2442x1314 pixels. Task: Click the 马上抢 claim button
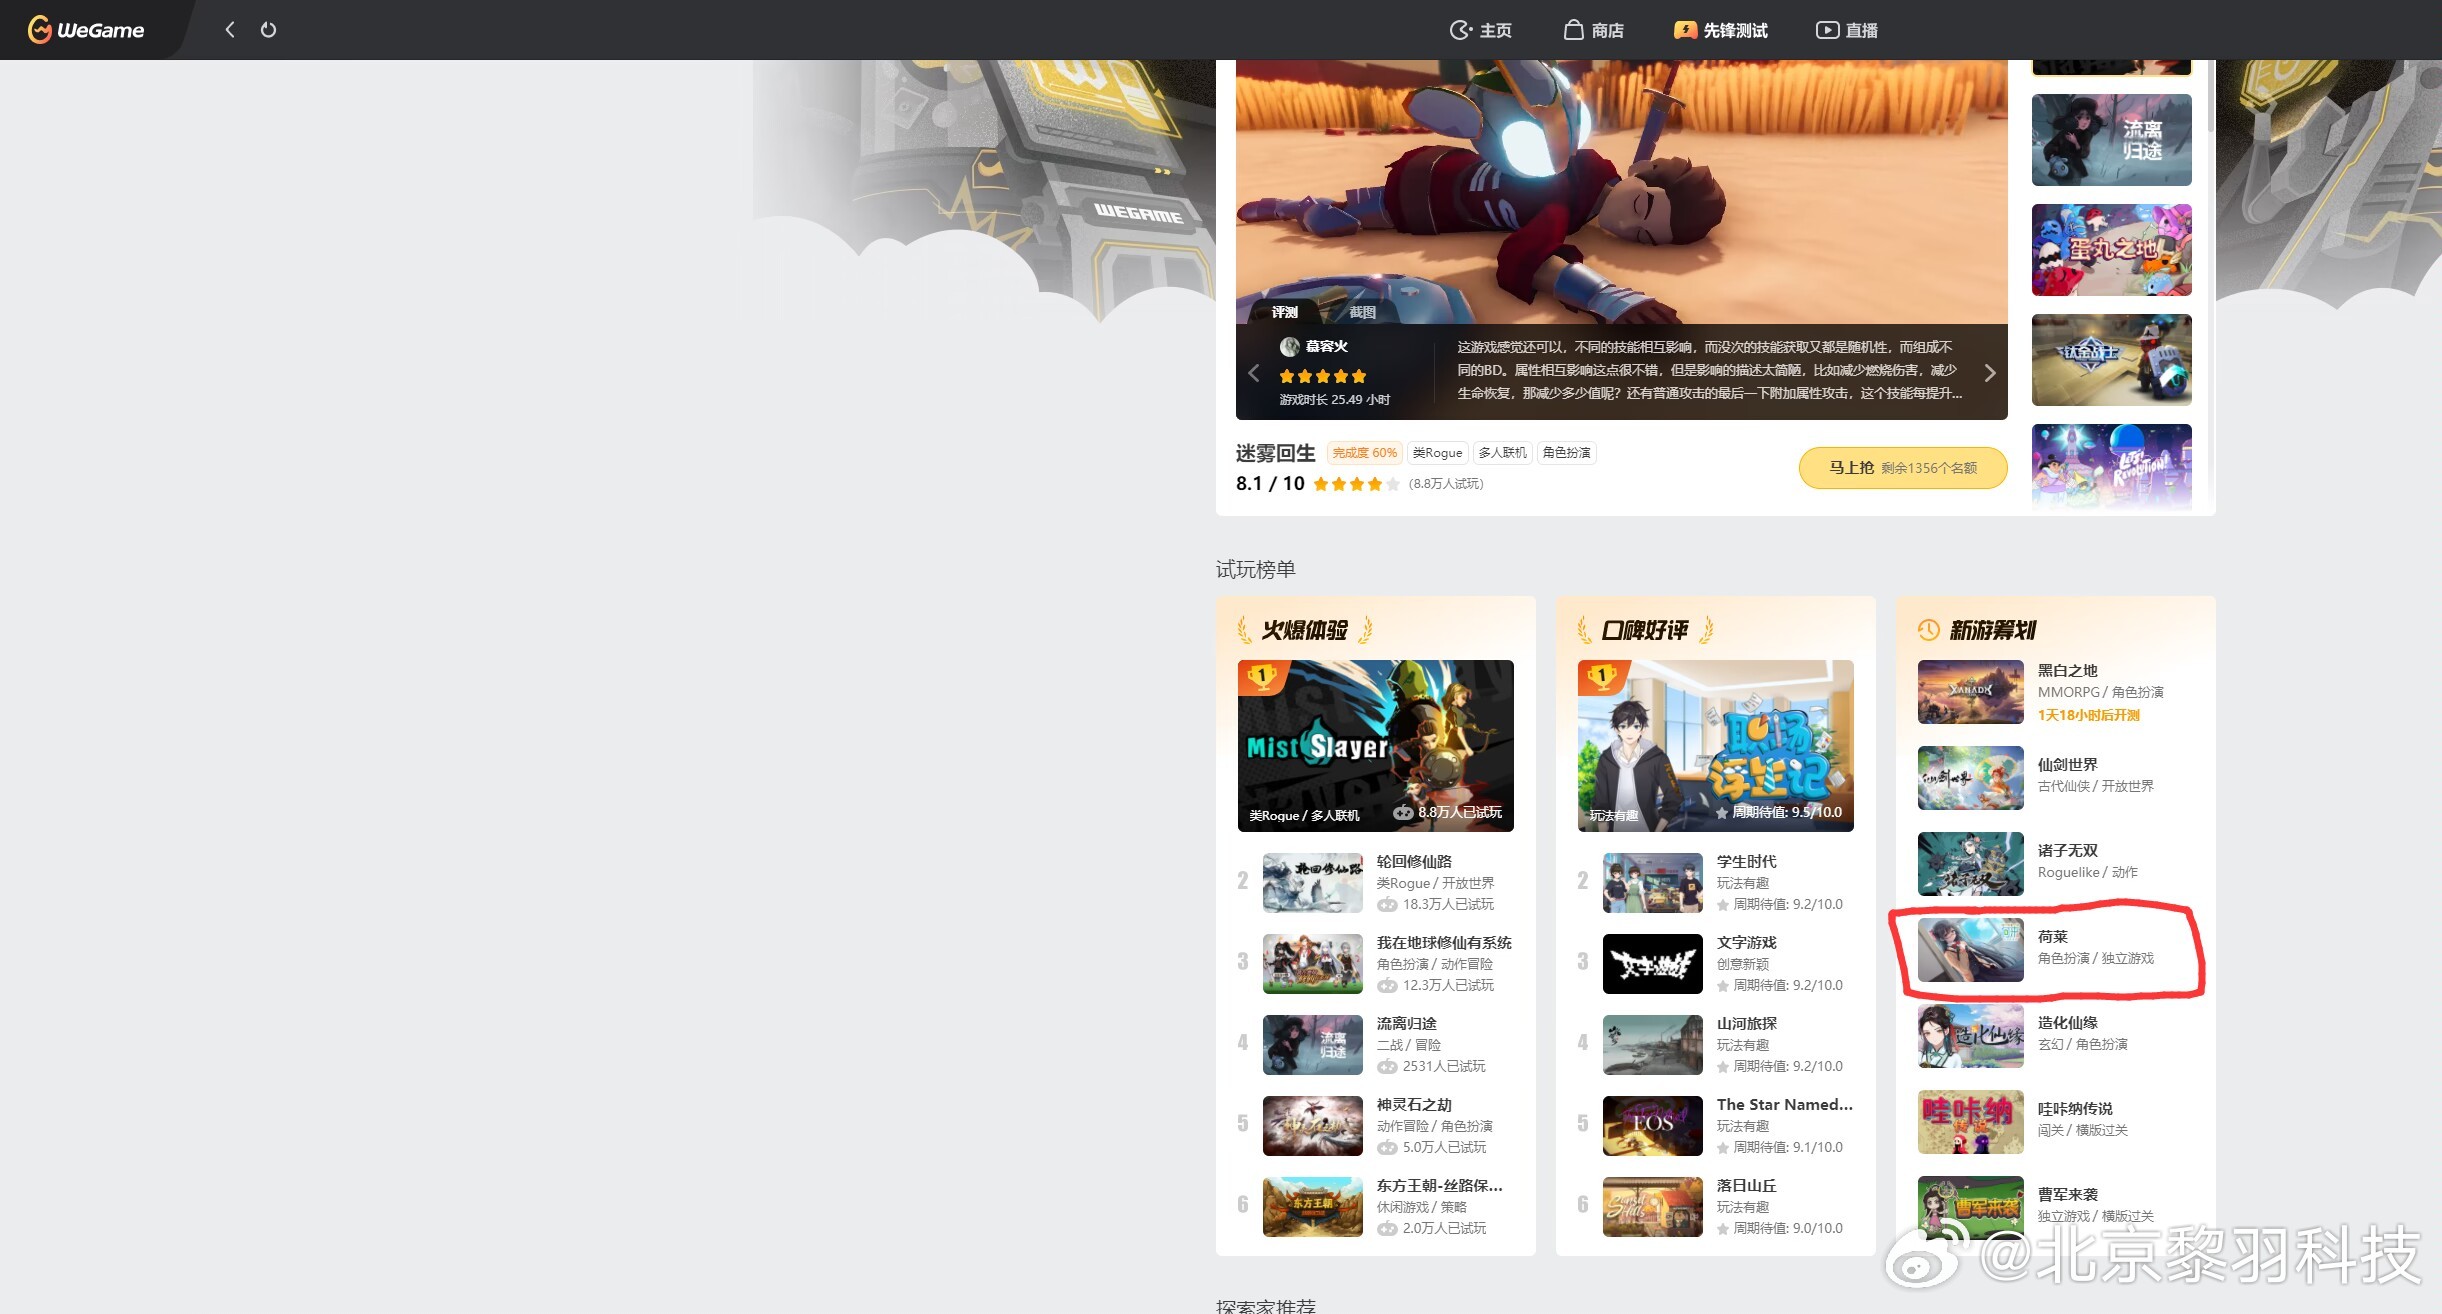[1903, 467]
